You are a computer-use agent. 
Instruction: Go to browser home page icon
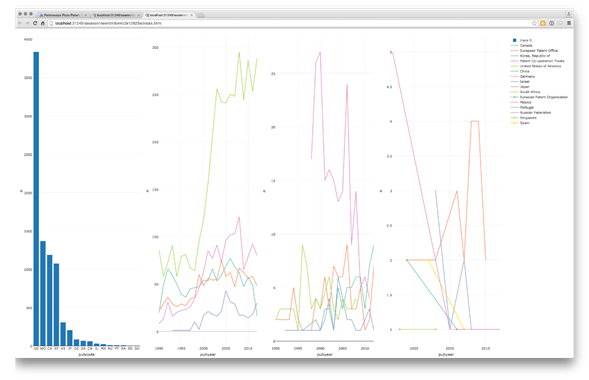point(42,23)
